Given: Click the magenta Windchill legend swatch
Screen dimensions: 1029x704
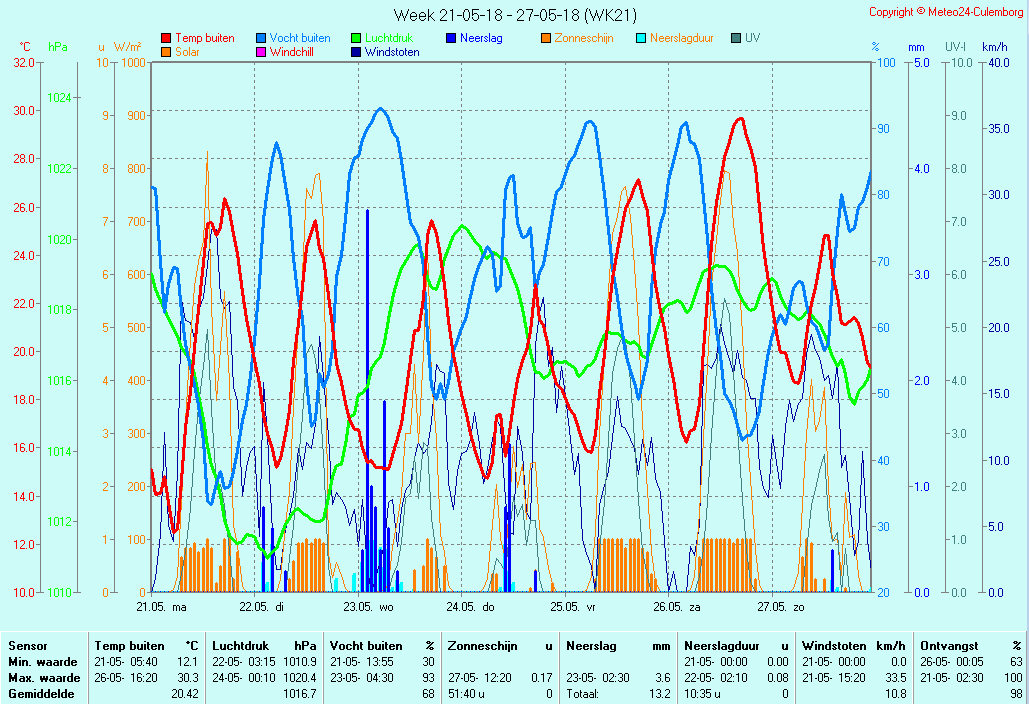Looking at the screenshot, I should pos(261,52).
